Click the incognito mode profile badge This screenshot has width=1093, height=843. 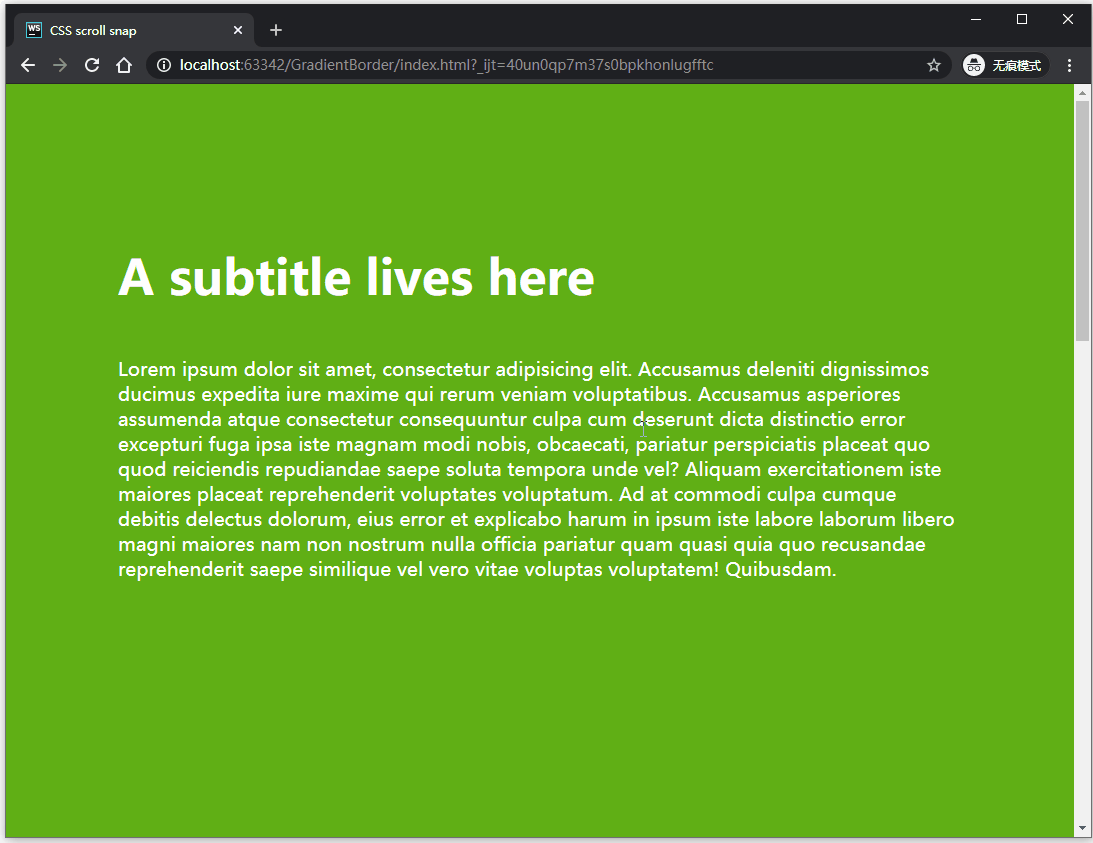(x=1003, y=65)
